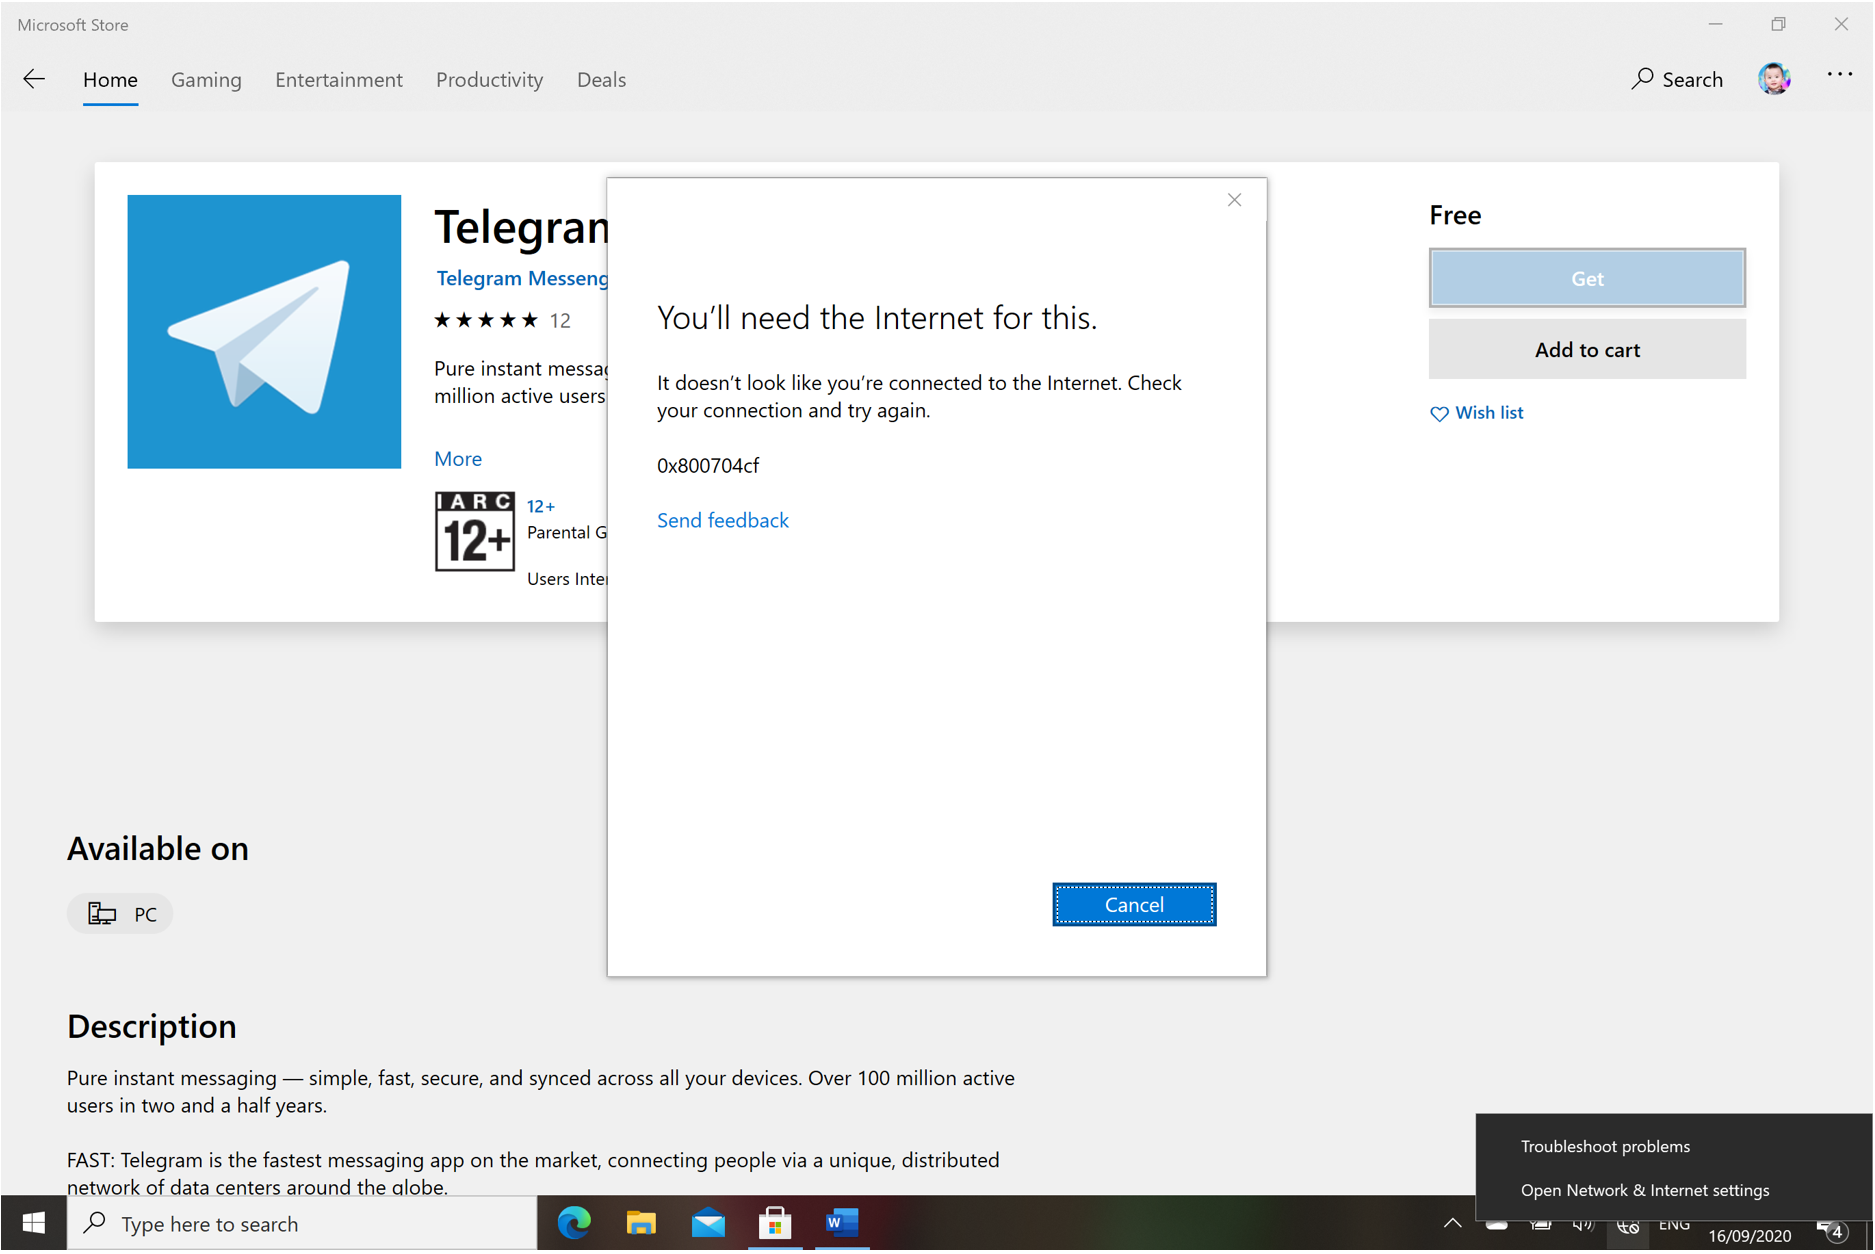Open the Action Center notification icon
The width and height of the screenshot is (1875, 1254).
click(1832, 1229)
